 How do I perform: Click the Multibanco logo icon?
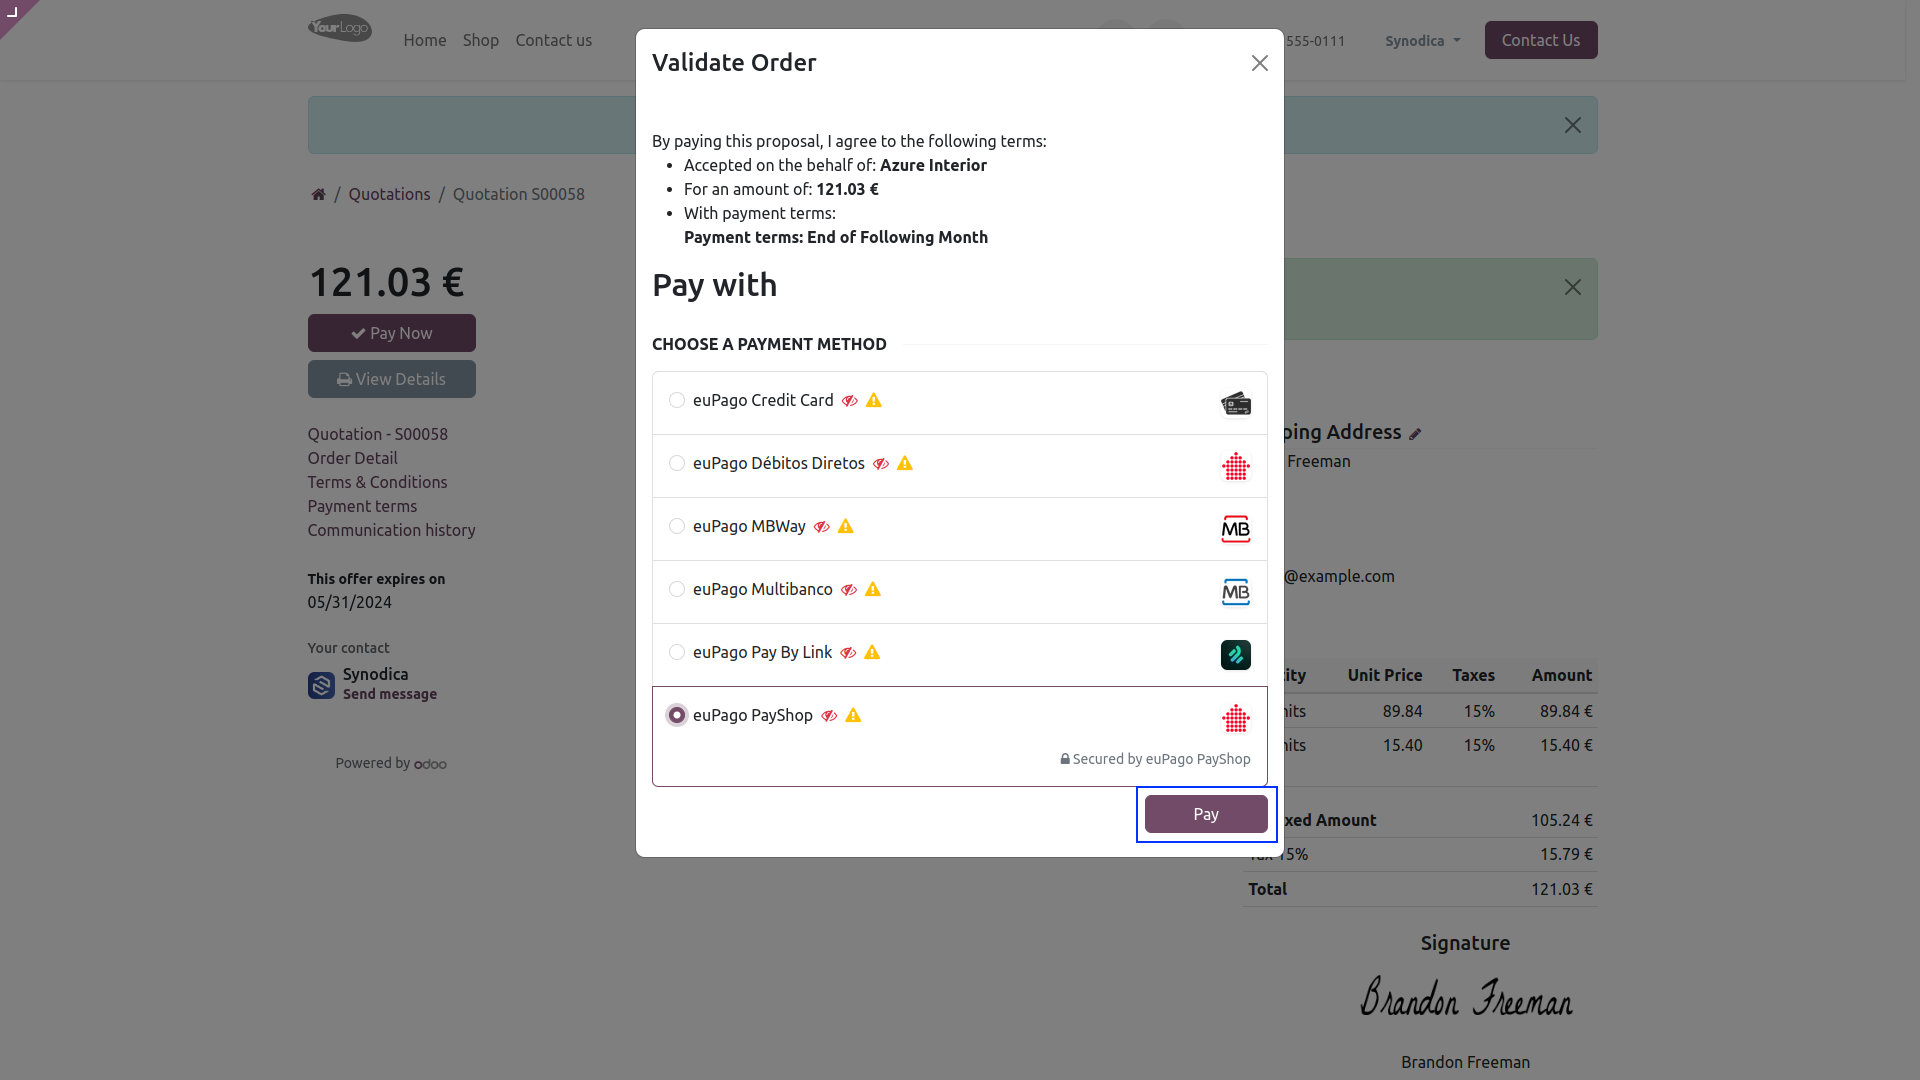[1236, 592]
